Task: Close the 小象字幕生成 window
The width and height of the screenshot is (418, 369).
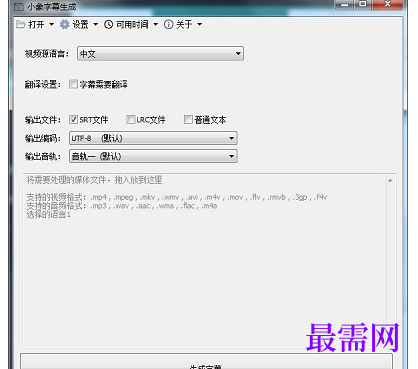Action: click(387, 4)
